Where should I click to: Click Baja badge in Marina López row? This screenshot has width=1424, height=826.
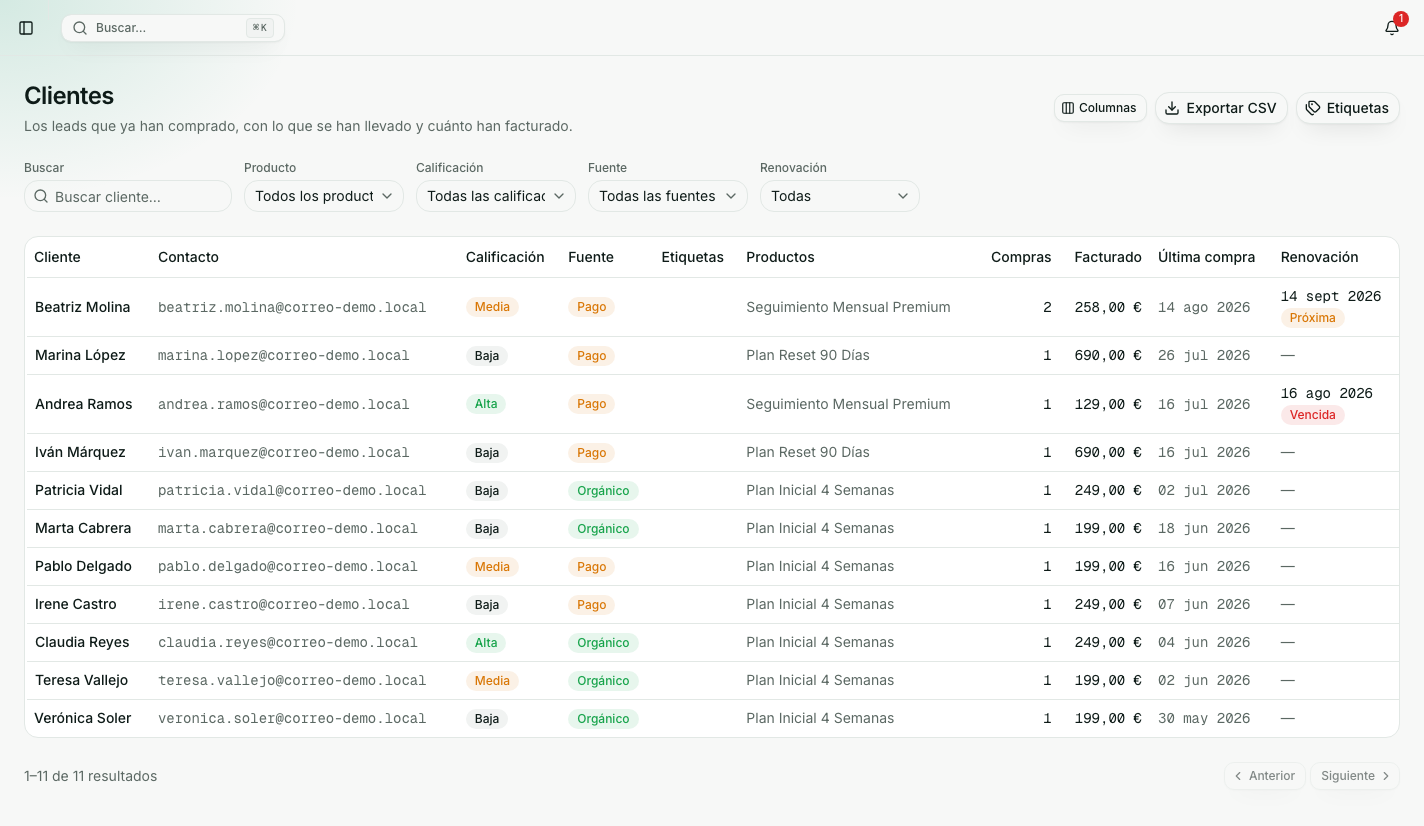(x=487, y=355)
